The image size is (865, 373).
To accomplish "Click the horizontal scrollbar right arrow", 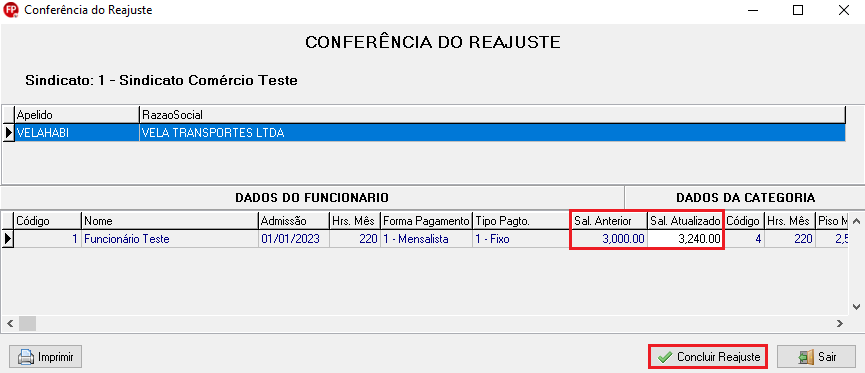I will point(839,323).
